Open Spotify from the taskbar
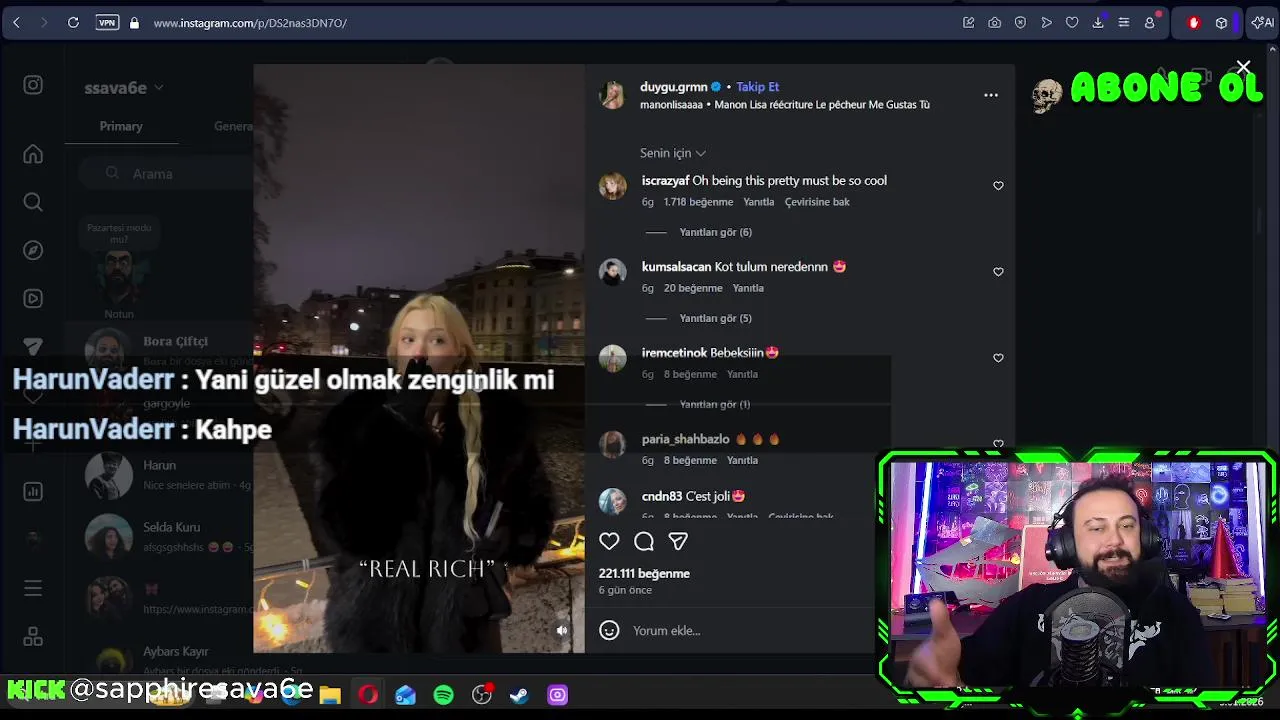 [x=444, y=695]
